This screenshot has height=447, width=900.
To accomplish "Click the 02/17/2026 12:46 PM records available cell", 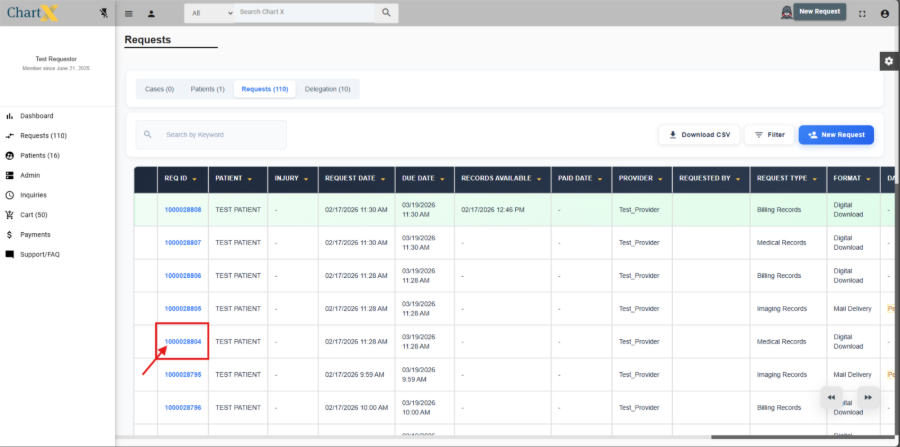I will tap(492, 210).
